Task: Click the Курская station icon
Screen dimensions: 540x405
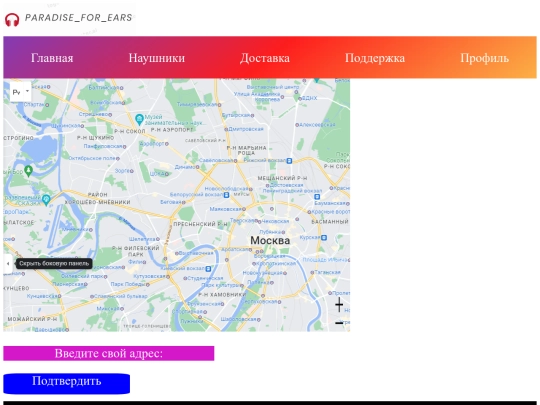Action: pyautogui.click(x=324, y=238)
